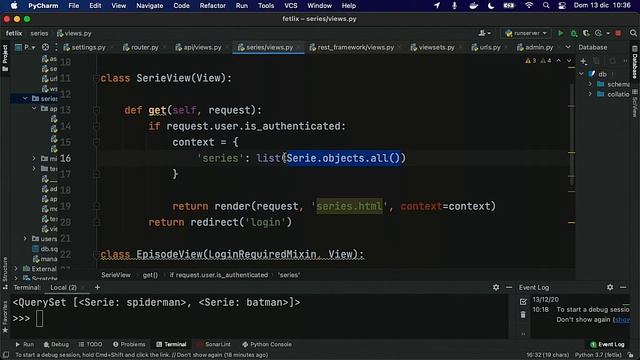Toggle the Project tool window stripe button
The width and height of the screenshot is (640, 360).
click(5, 58)
